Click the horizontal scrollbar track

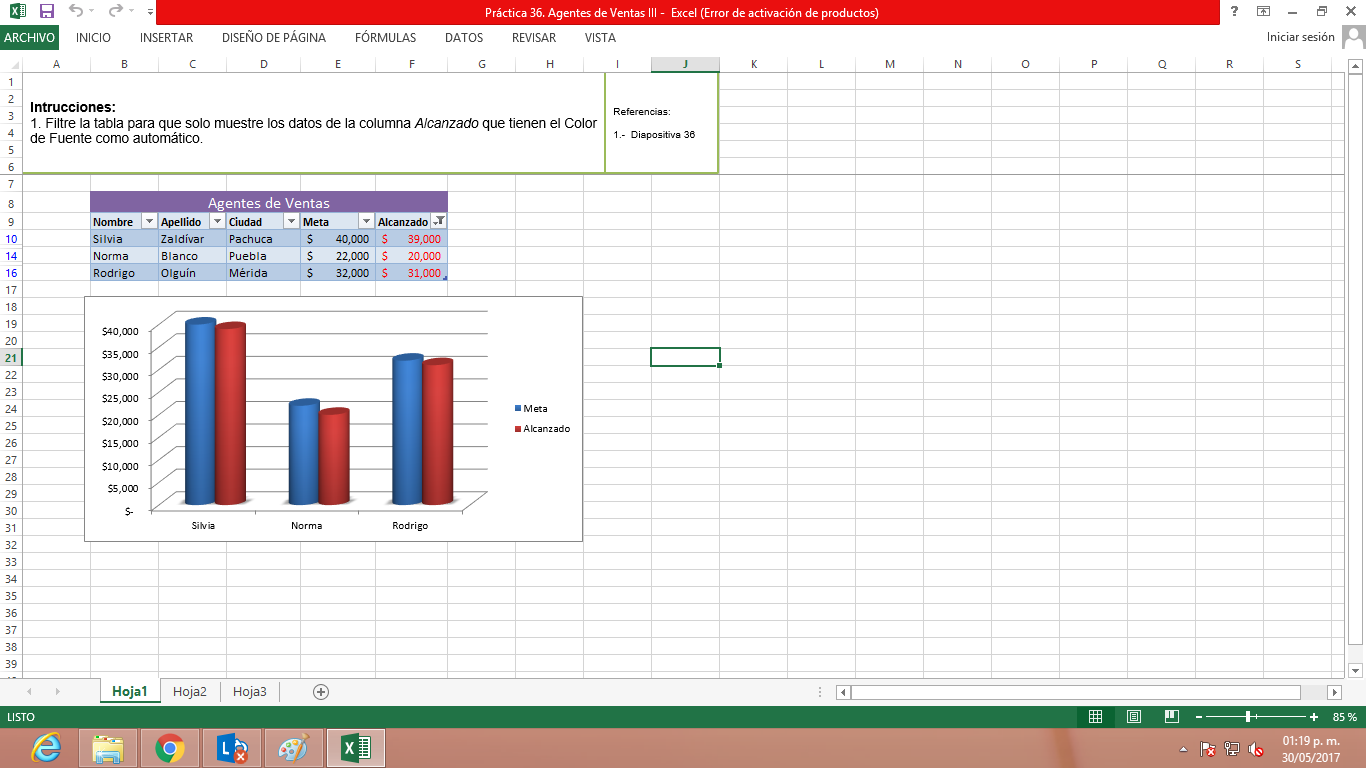[x=1075, y=692]
